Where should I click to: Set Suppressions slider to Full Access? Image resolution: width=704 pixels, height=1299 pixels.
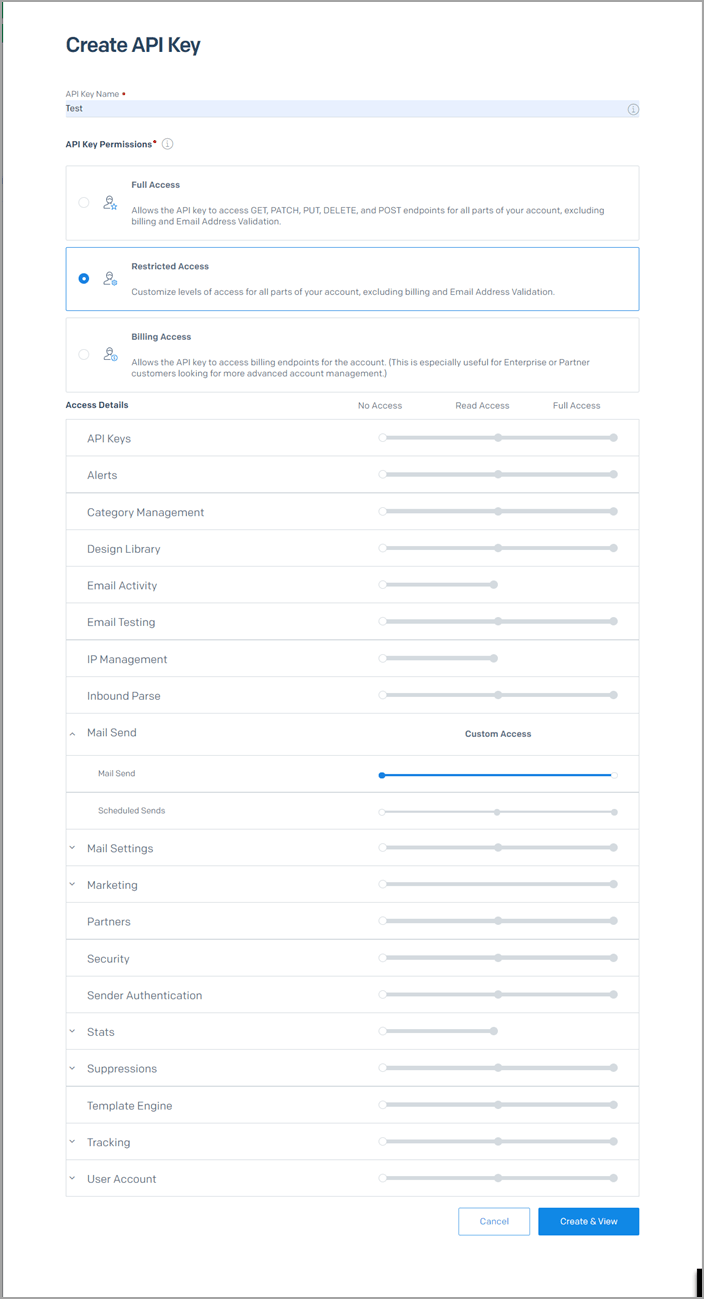(x=614, y=1068)
